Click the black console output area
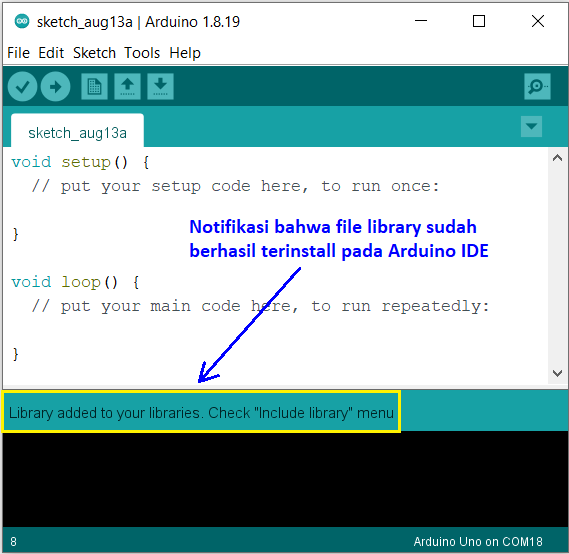The height and width of the screenshot is (554, 569). (285, 479)
